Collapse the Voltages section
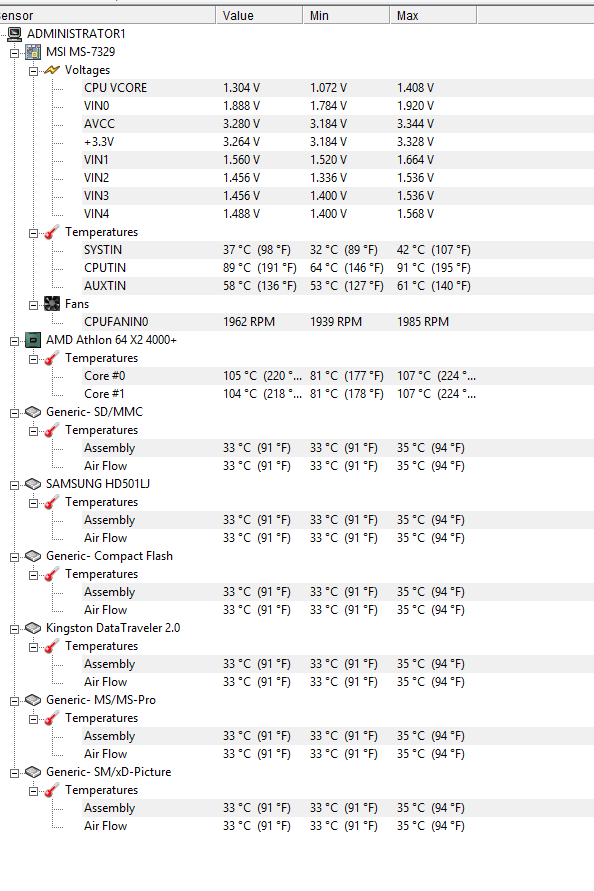Viewport: 594px width, 891px height. click(x=33, y=71)
